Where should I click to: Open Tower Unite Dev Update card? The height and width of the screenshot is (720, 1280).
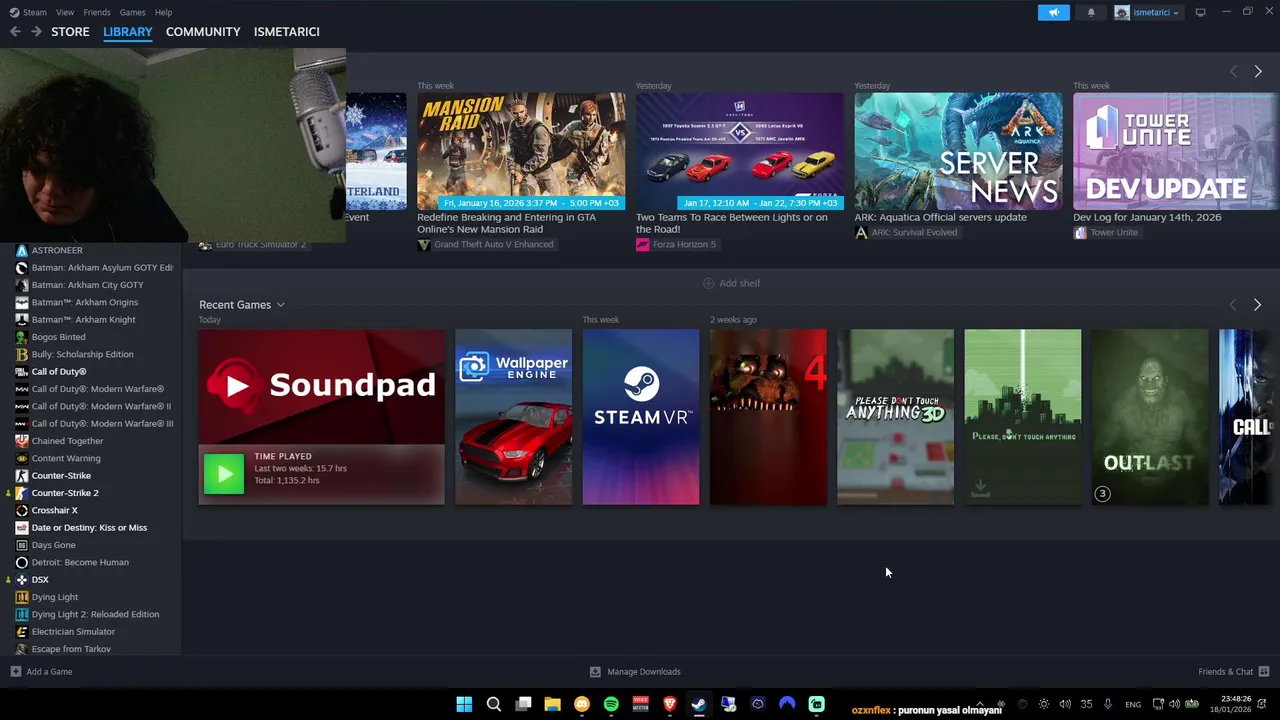pos(1176,151)
